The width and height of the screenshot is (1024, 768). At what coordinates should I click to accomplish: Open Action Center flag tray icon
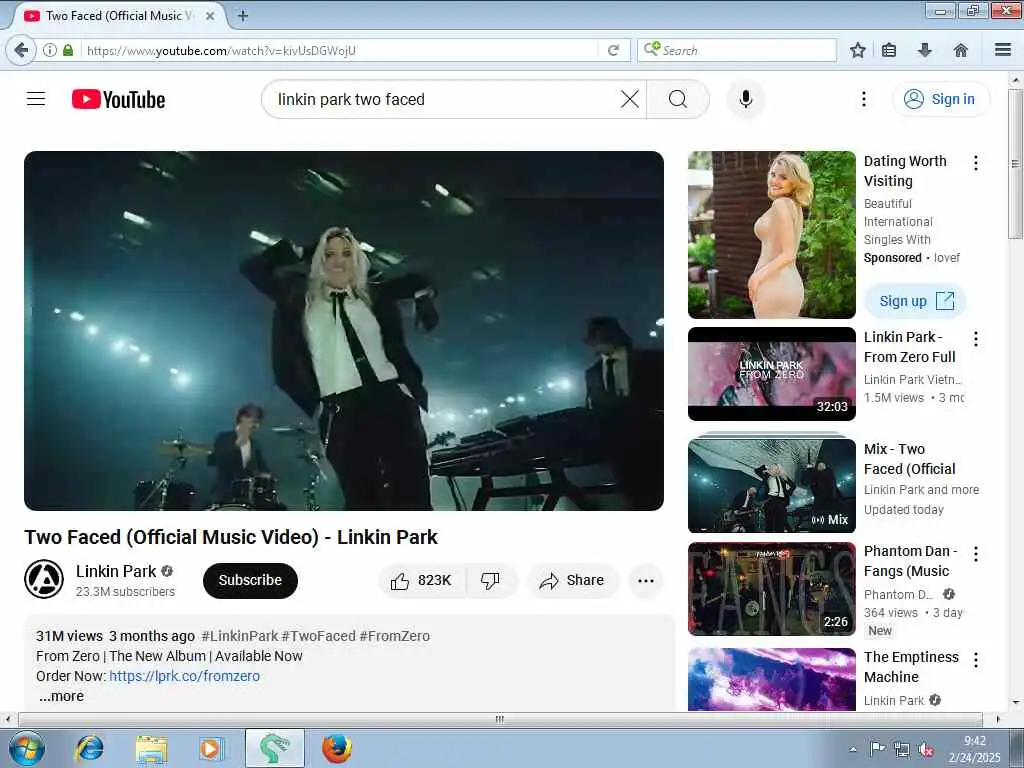pyautogui.click(x=877, y=749)
